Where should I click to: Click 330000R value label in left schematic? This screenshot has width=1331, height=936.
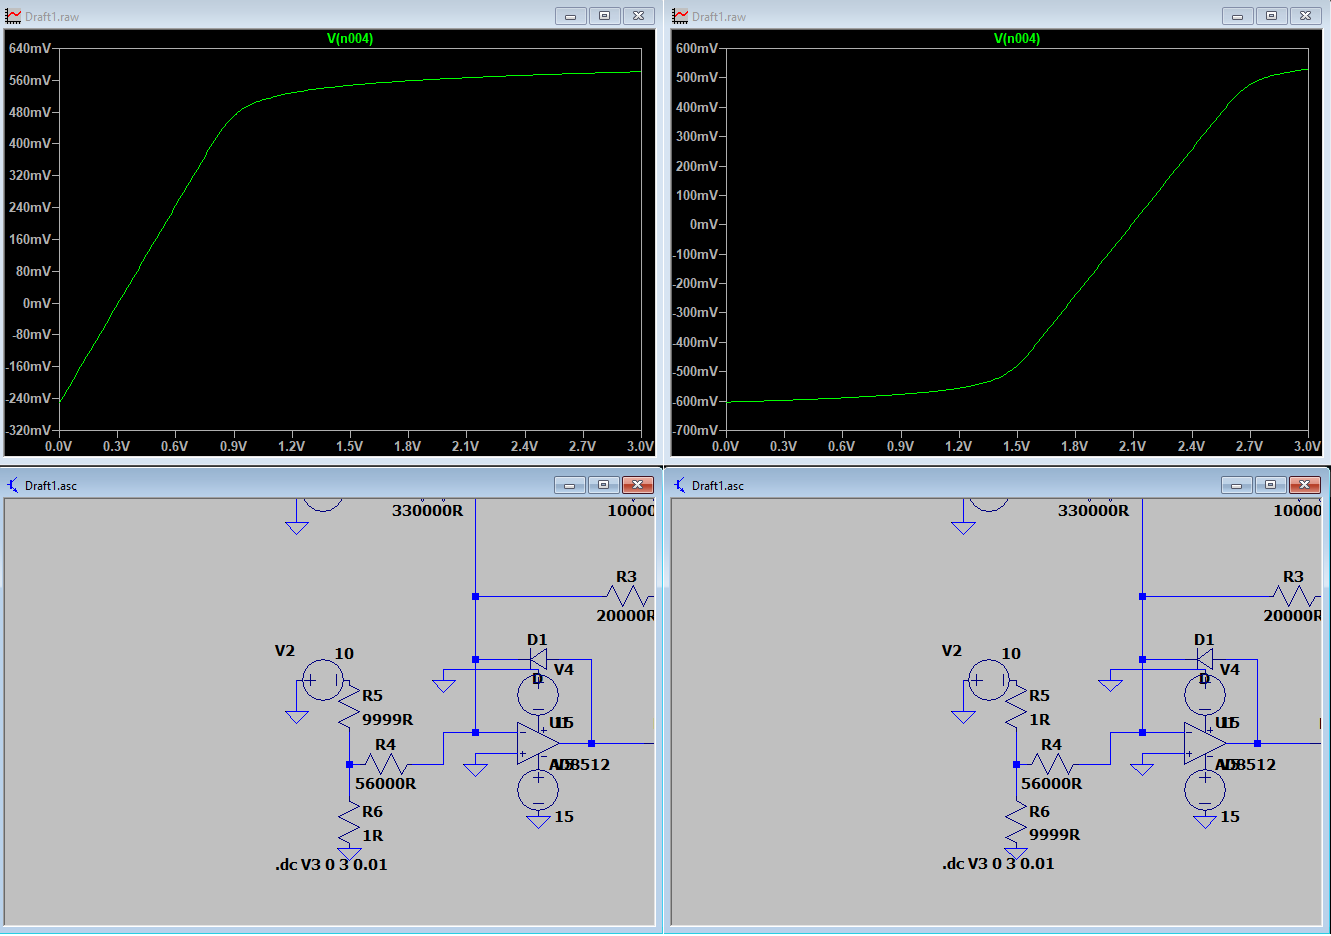coord(428,511)
